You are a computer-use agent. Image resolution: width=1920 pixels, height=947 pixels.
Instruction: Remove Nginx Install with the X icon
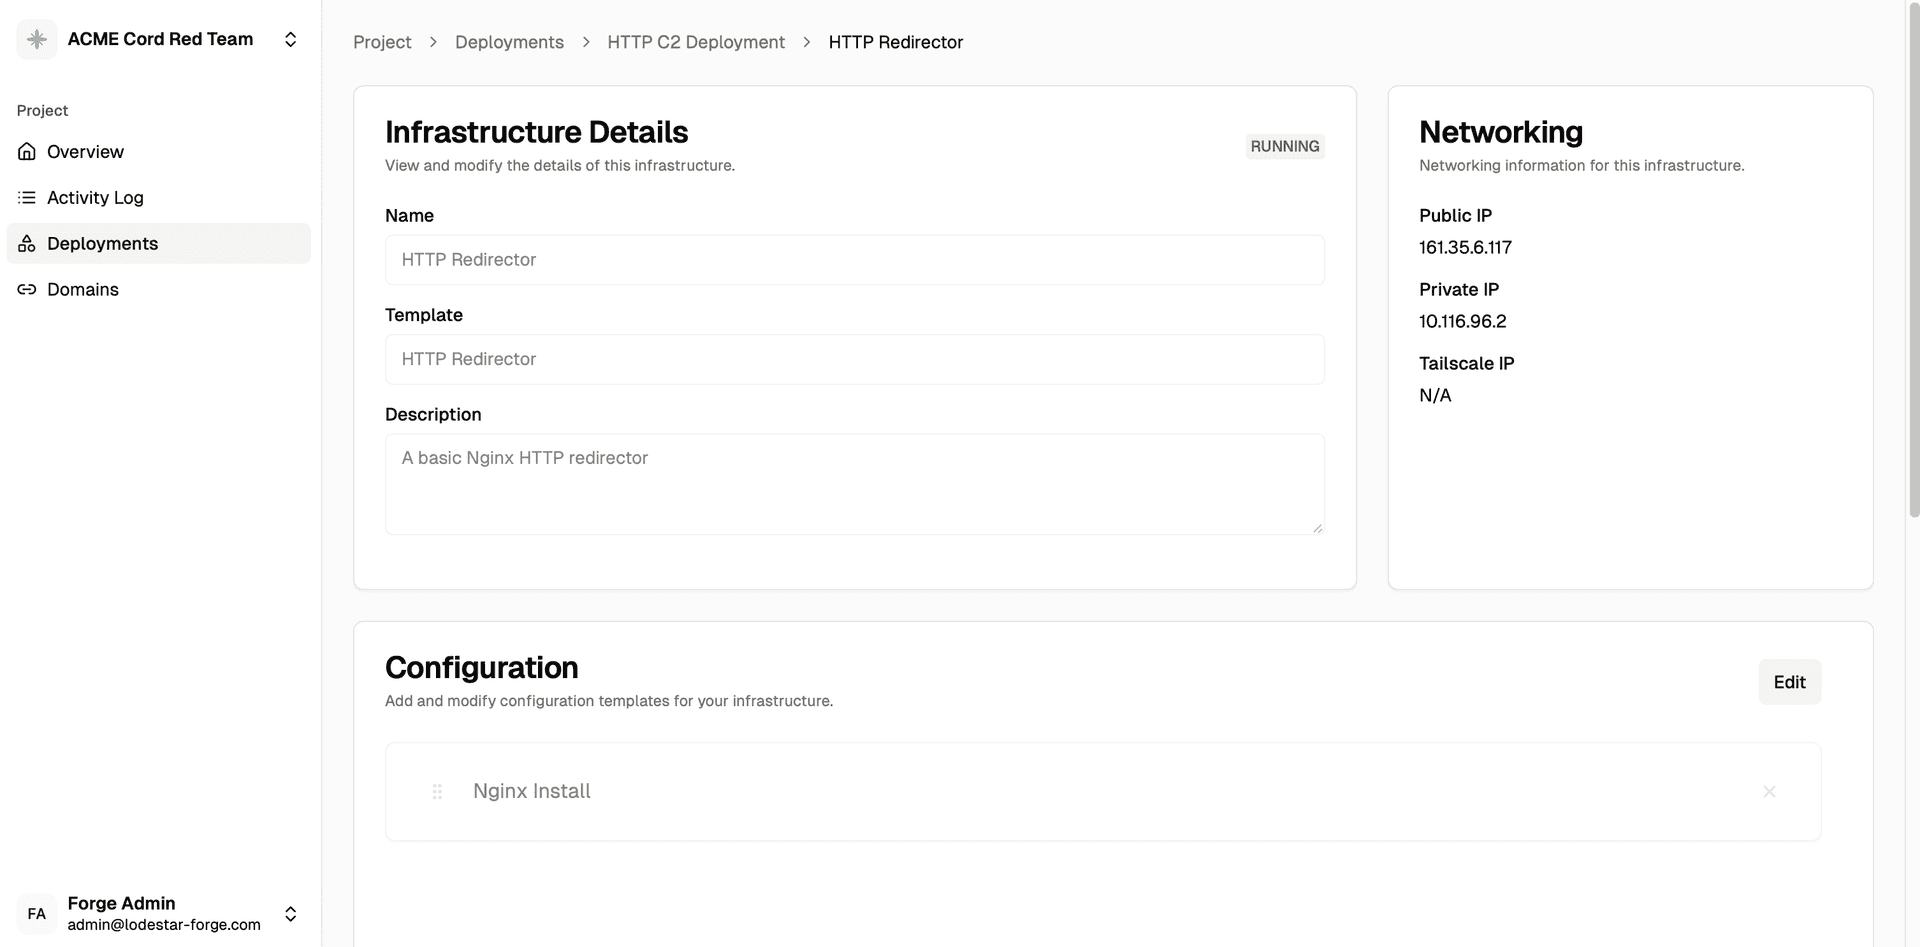click(x=1769, y=792)
